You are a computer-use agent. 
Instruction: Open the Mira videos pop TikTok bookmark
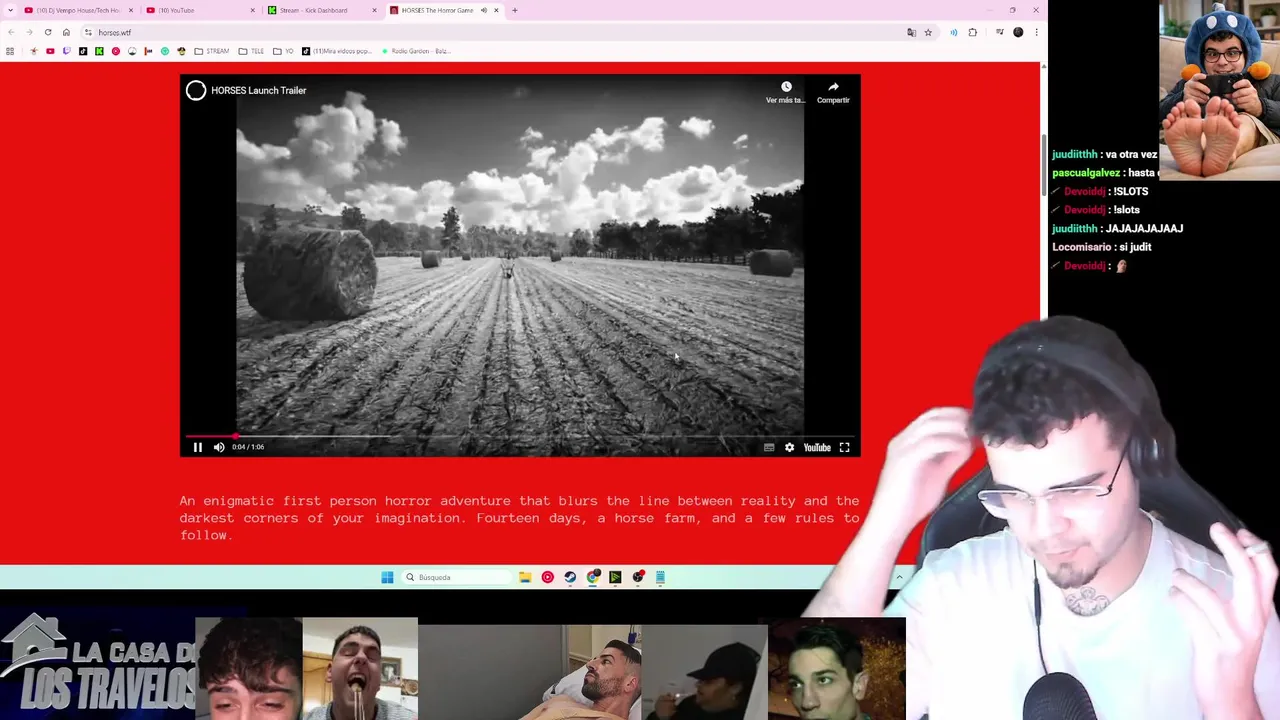tap(337, 51)
